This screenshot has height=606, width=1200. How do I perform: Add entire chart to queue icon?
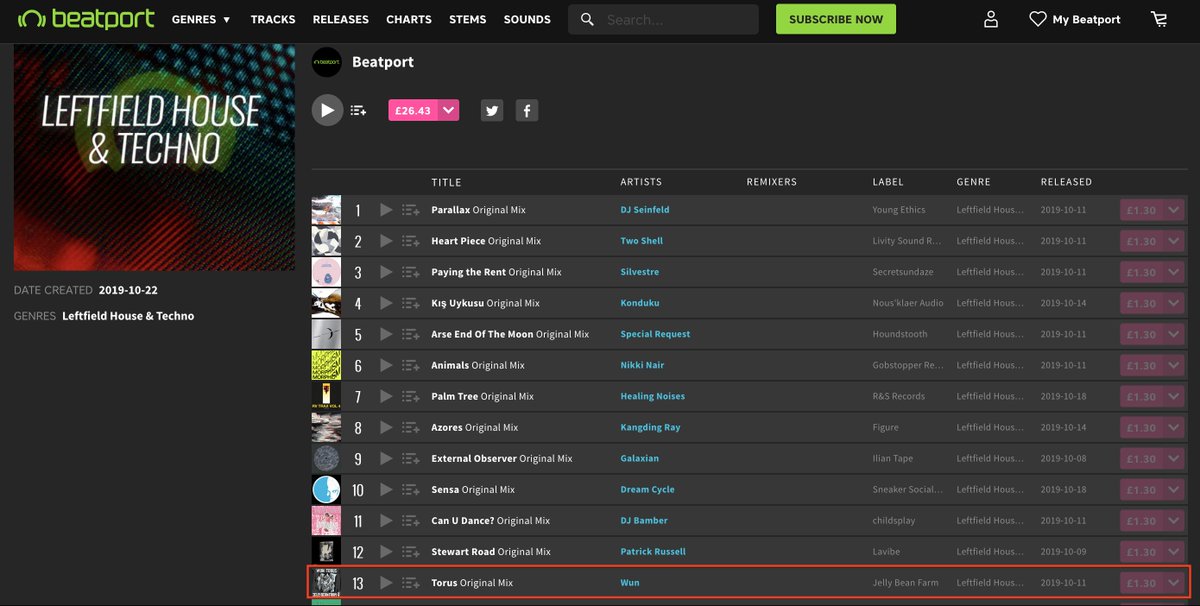[x=358, y=111]
